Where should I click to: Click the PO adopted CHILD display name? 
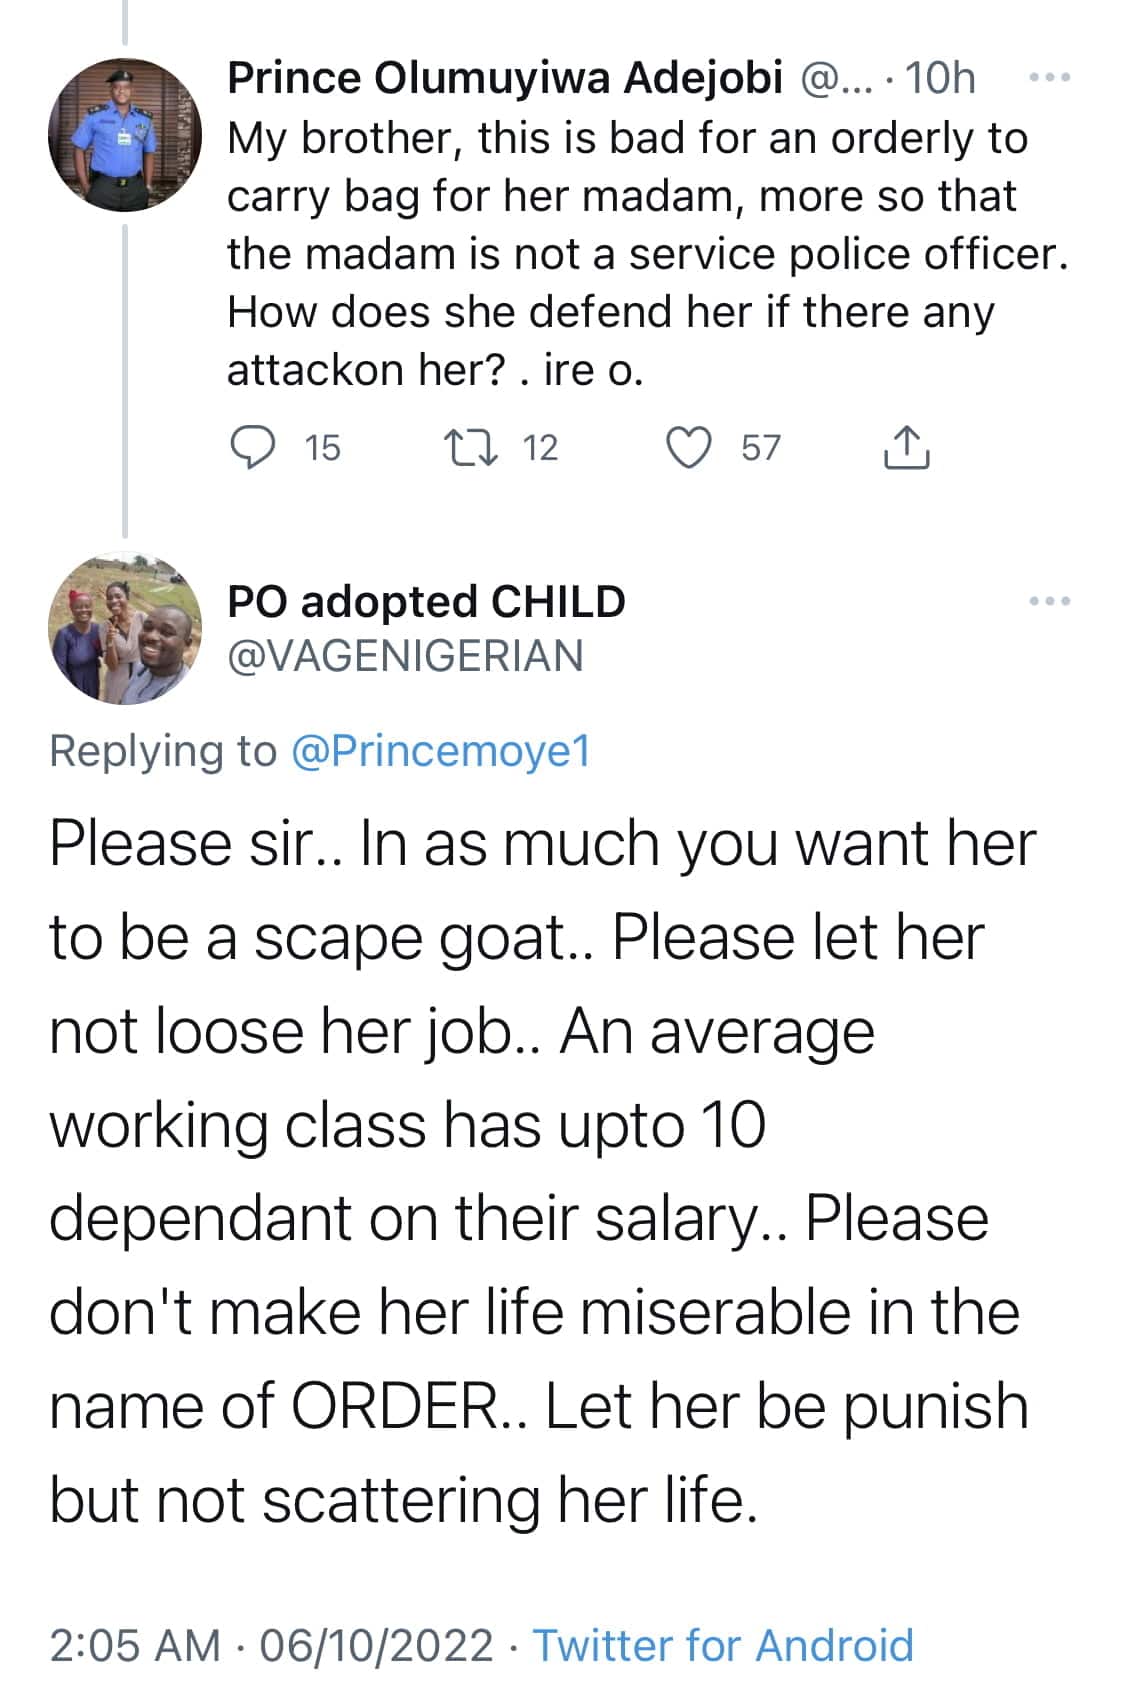point(426,602)
